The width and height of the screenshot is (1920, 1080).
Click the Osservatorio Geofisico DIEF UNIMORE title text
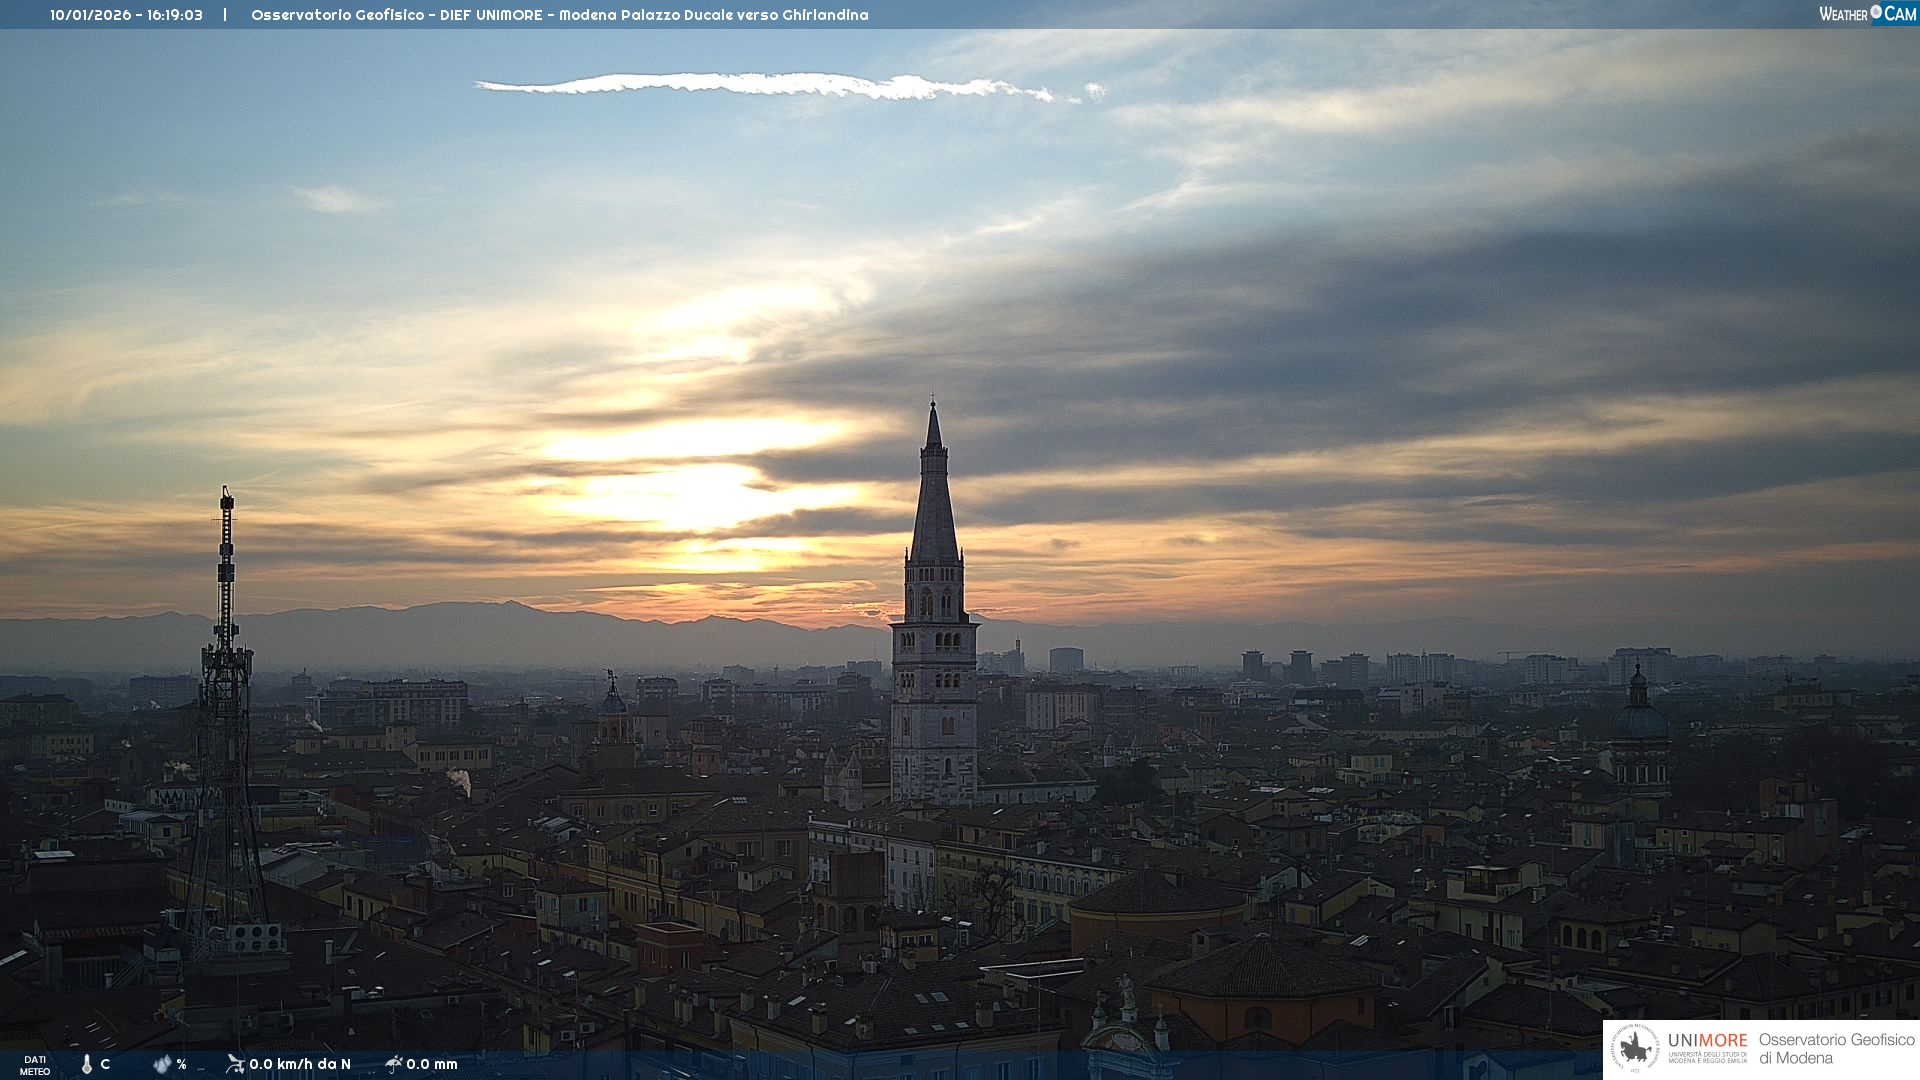(559, 15)
